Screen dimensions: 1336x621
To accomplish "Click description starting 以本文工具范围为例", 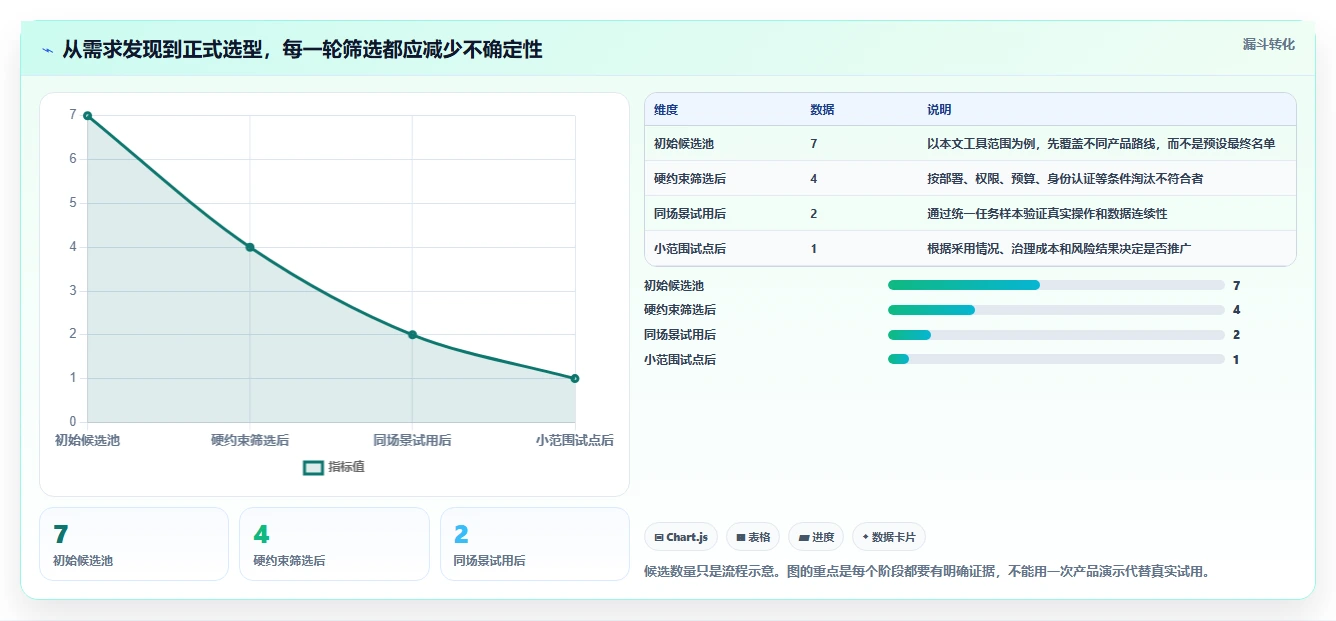I will (x=1101, y=144).
